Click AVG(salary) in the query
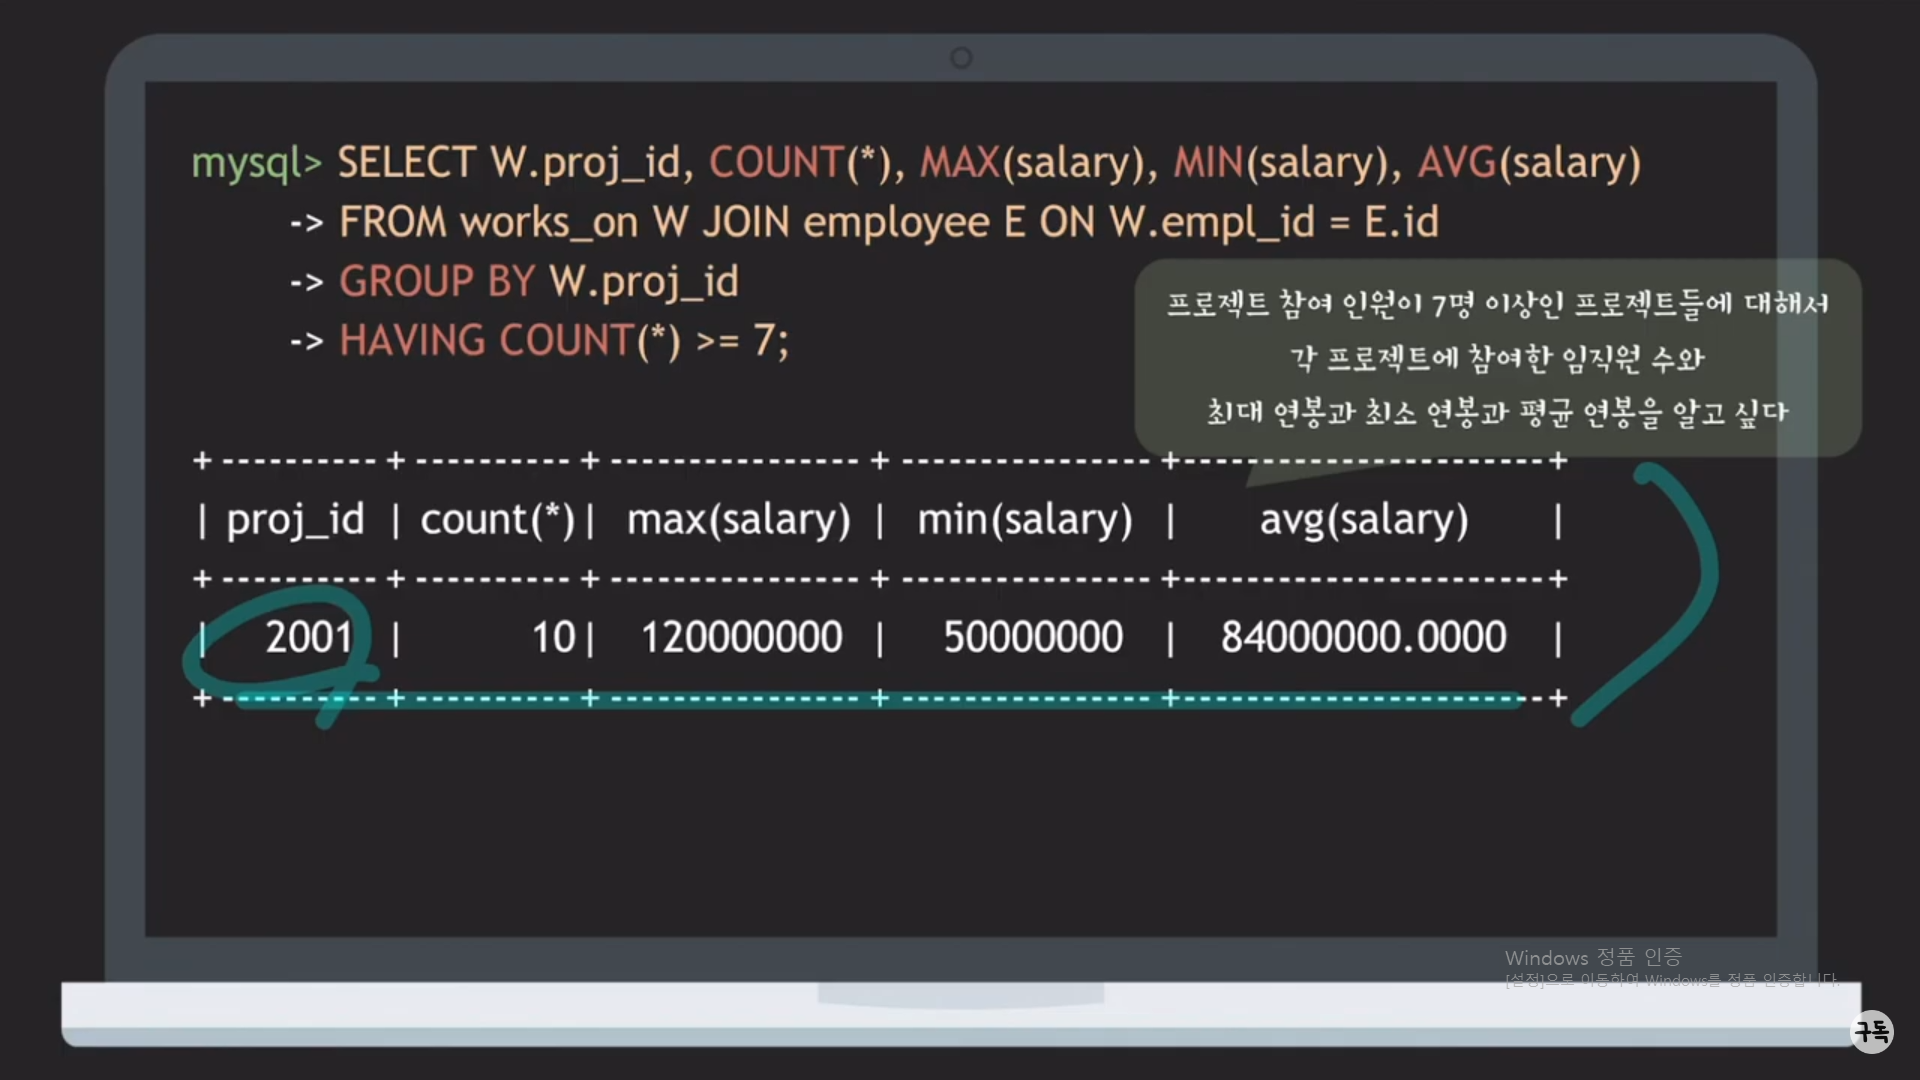 [1529, 163]
